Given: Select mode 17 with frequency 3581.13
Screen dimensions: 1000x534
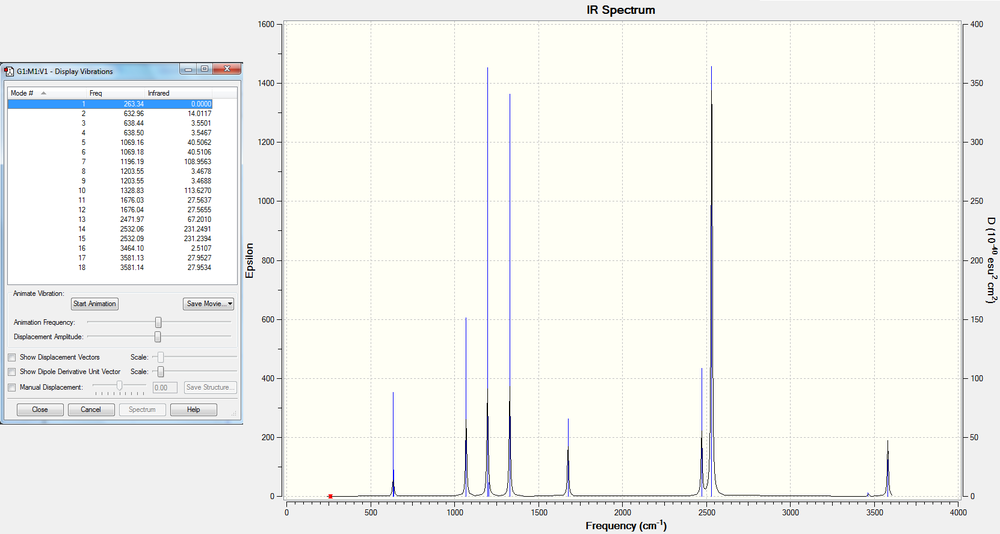Looking at the screenshot, I should click(x=110, y=258).
